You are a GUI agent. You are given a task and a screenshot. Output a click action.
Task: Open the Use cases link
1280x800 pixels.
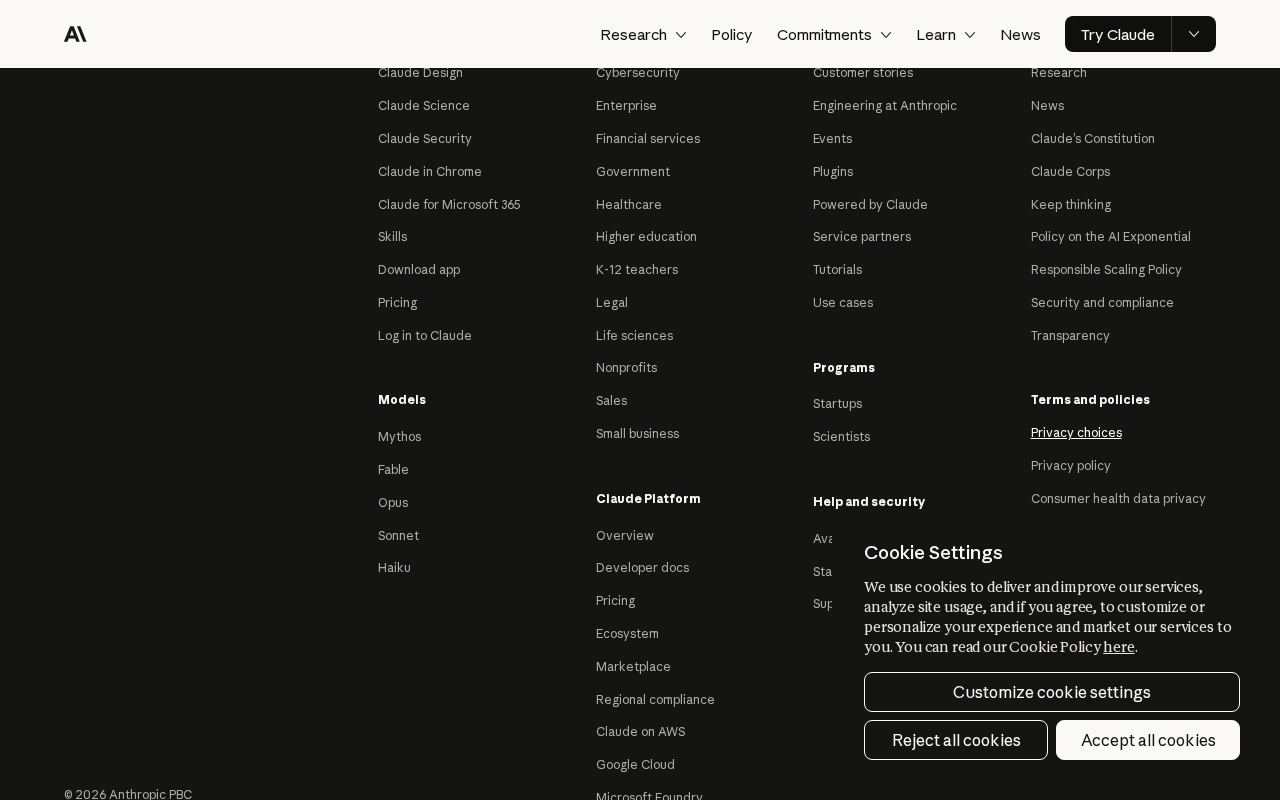coord(843,302)
